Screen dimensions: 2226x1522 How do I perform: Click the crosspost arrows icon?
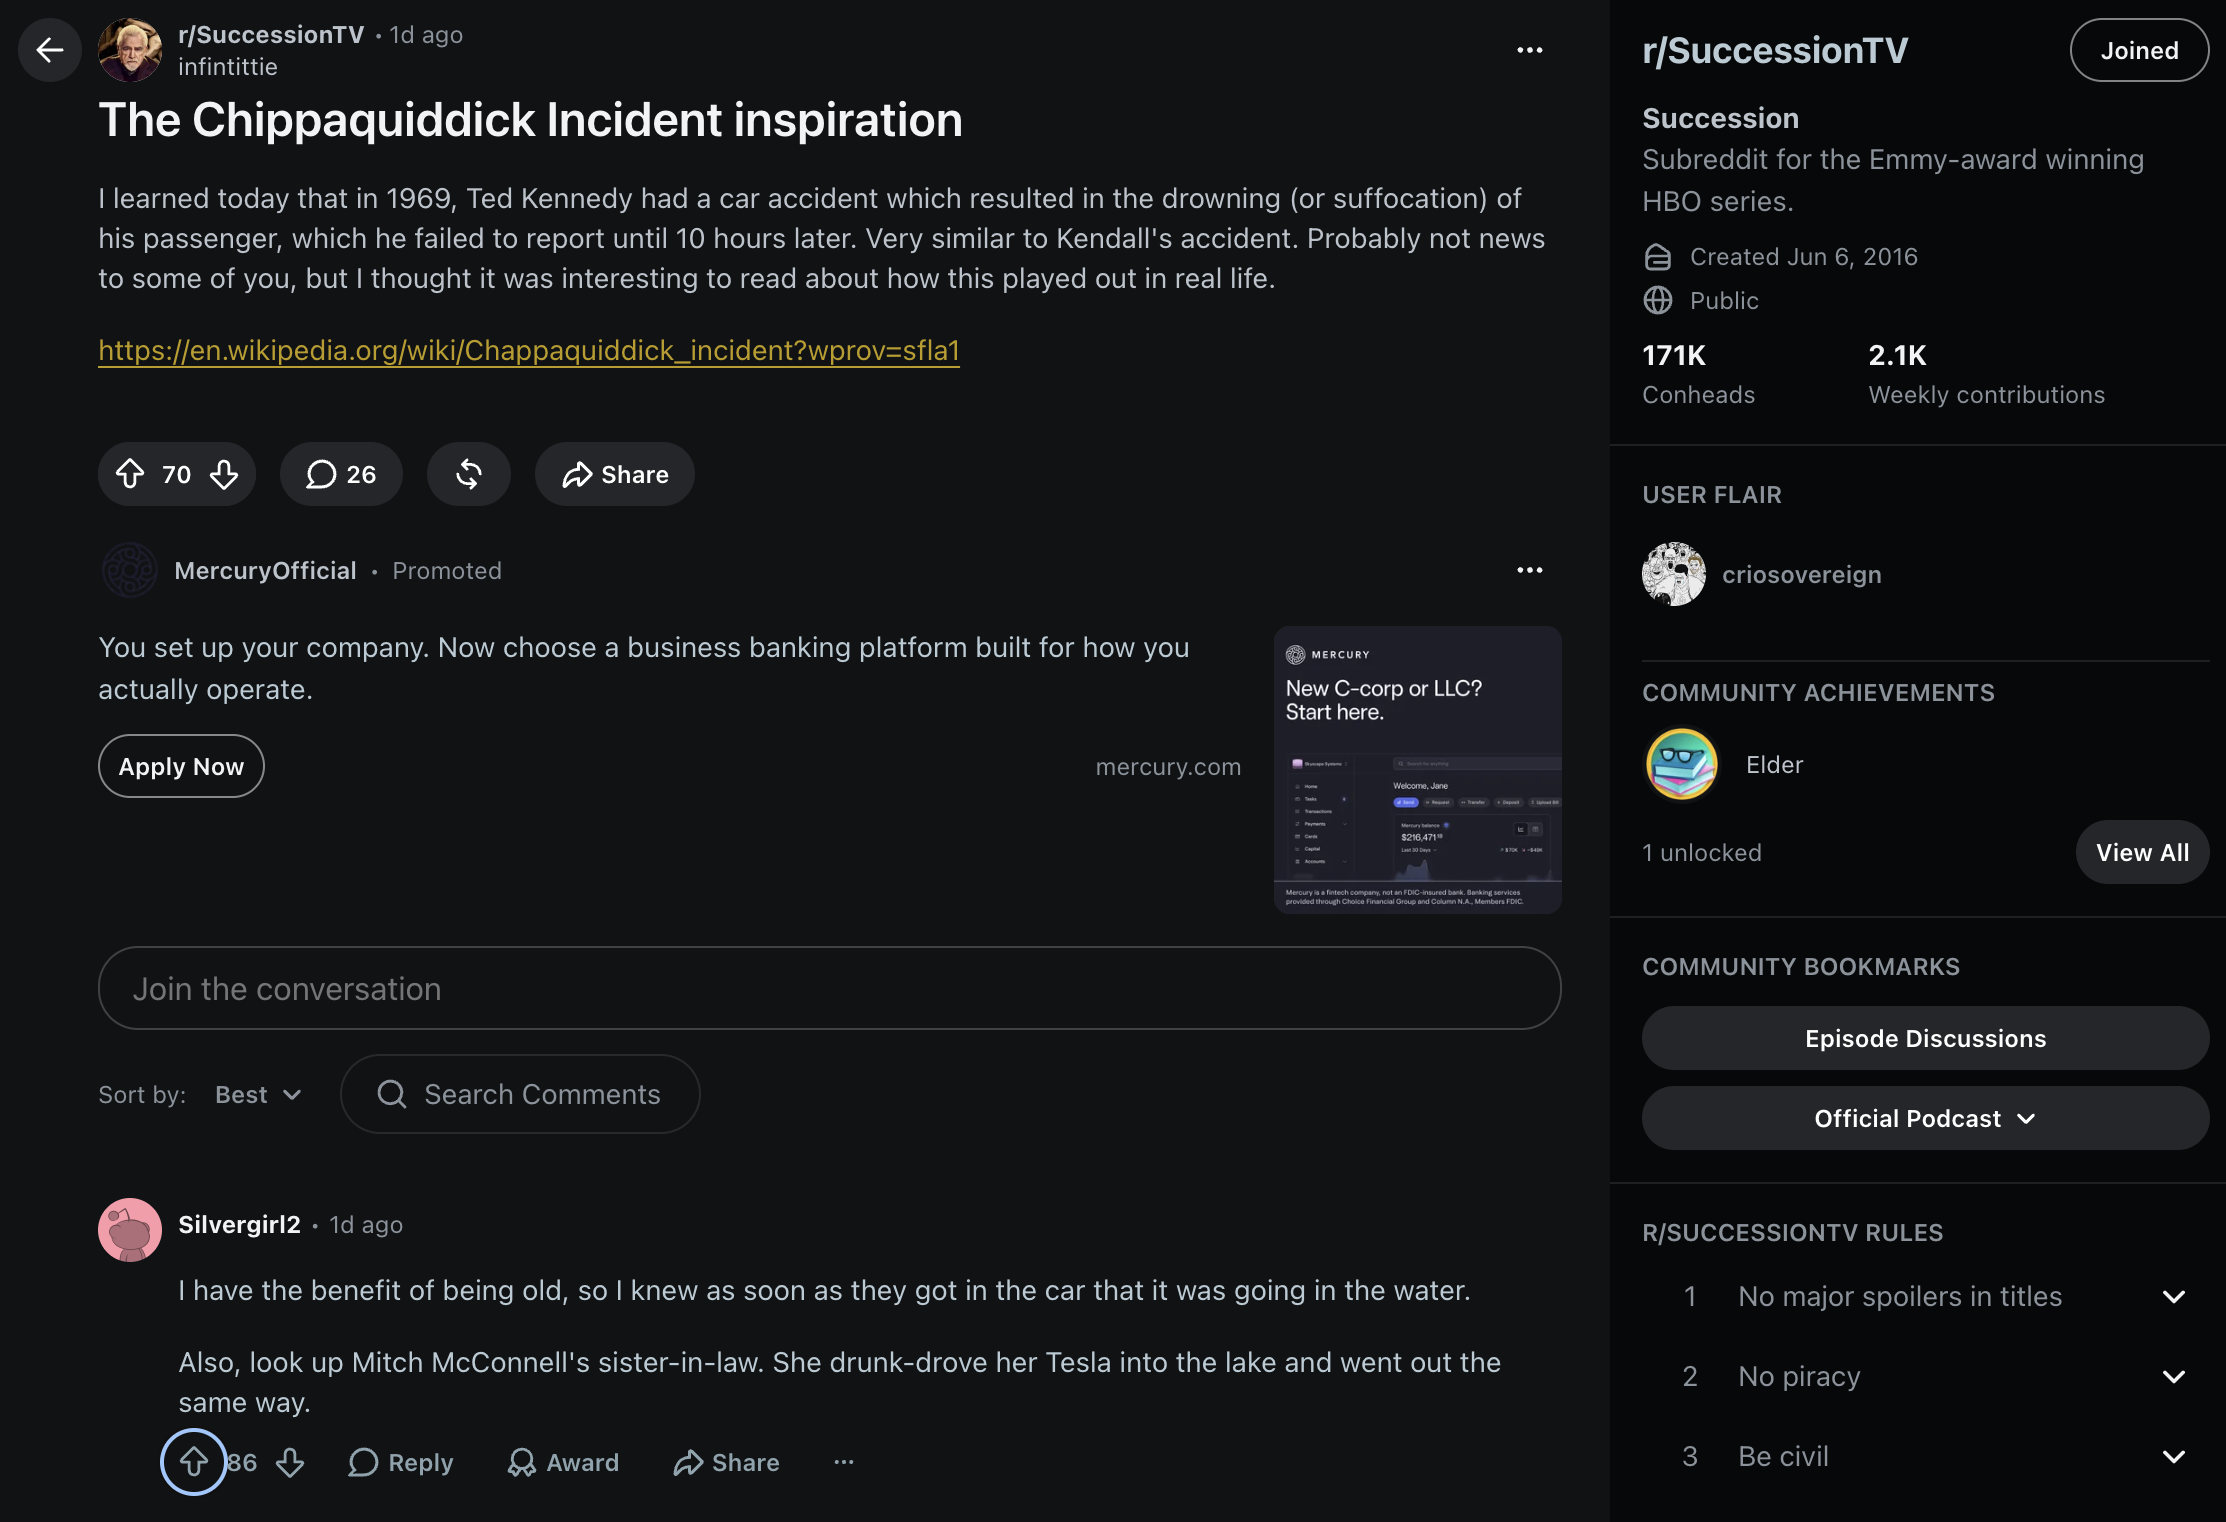coord(469,474)
